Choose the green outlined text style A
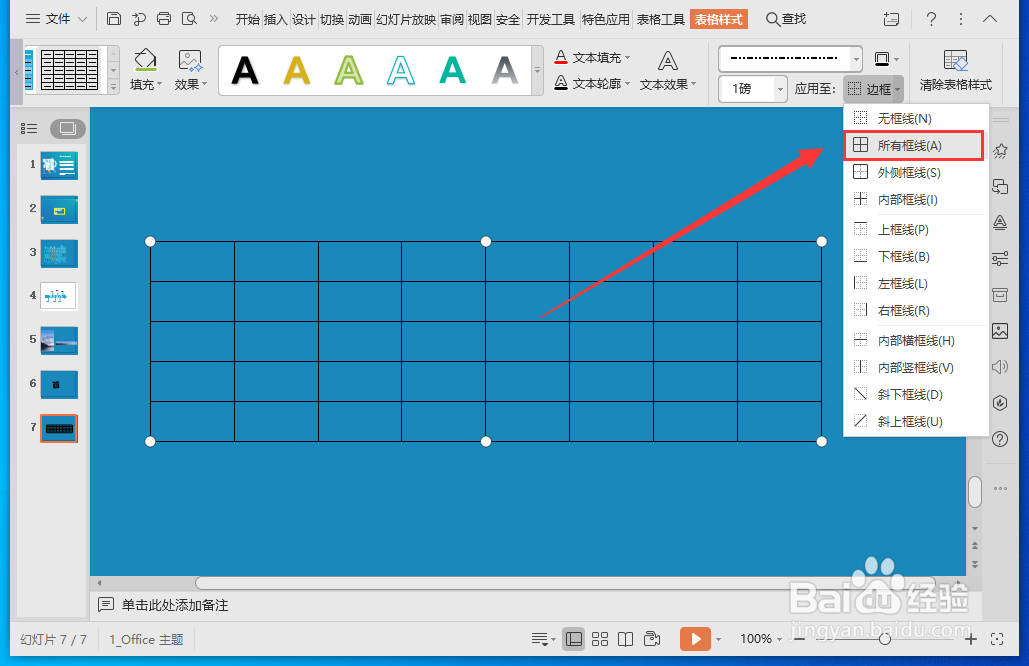Image resolution: width=1029 pixels, height=666 pixels. (348, 70)
